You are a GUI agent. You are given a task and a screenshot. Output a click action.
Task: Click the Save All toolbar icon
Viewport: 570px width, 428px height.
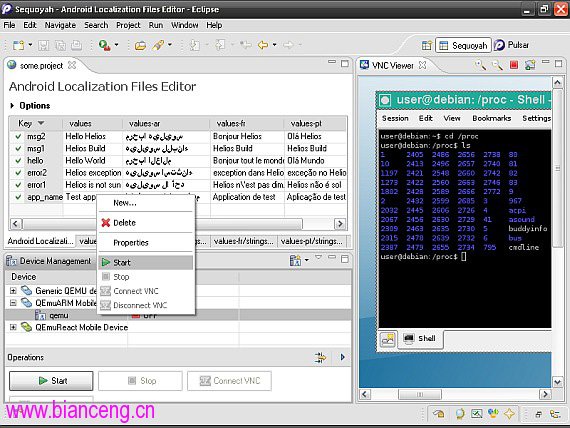coord(60,45)
